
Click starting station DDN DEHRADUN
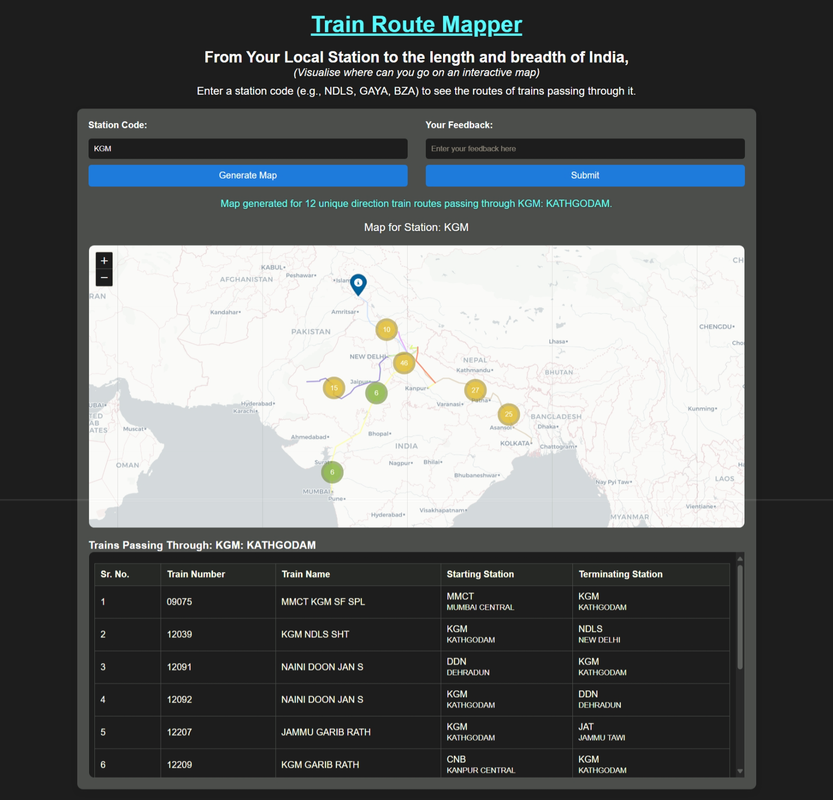[x=468, y=667]
